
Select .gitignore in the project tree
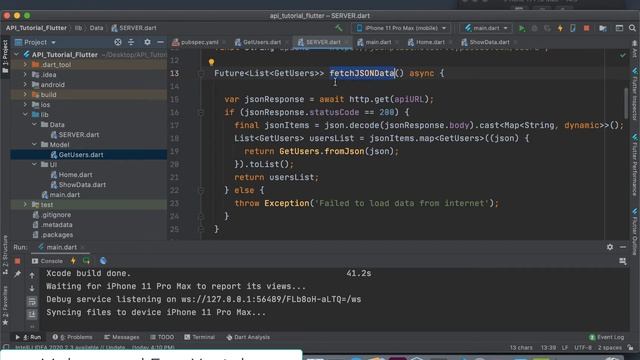pos(56,215)
